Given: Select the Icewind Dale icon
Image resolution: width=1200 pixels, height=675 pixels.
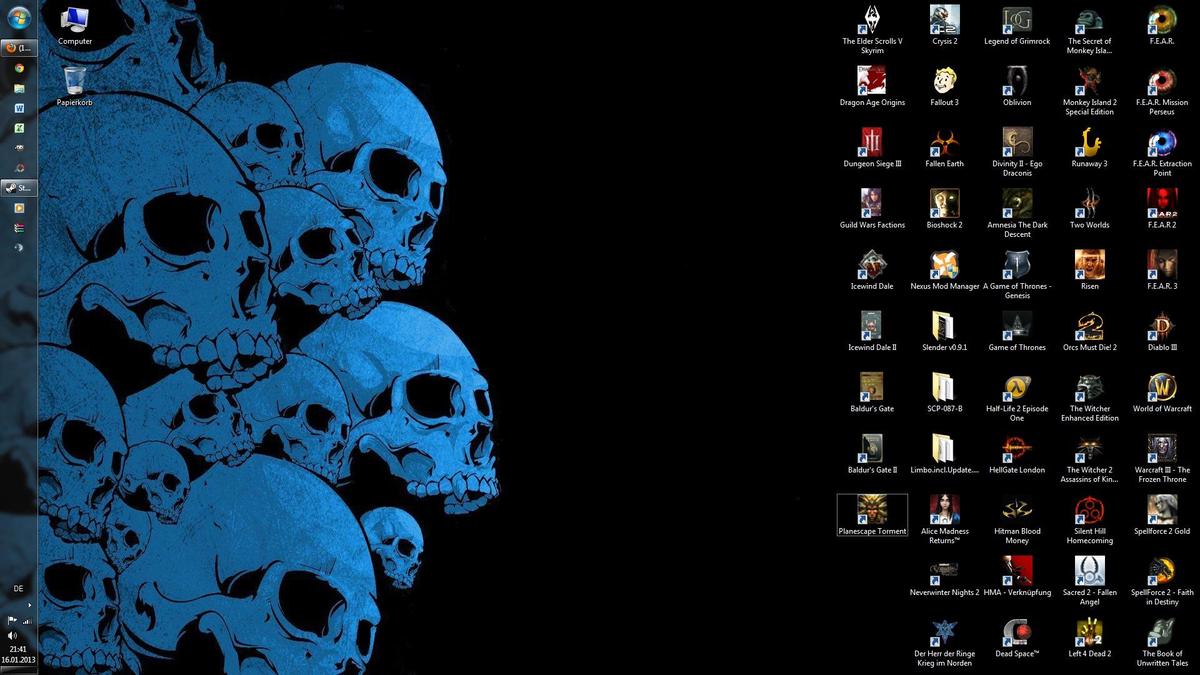Looking at the screenshot, I should (872, 270).
